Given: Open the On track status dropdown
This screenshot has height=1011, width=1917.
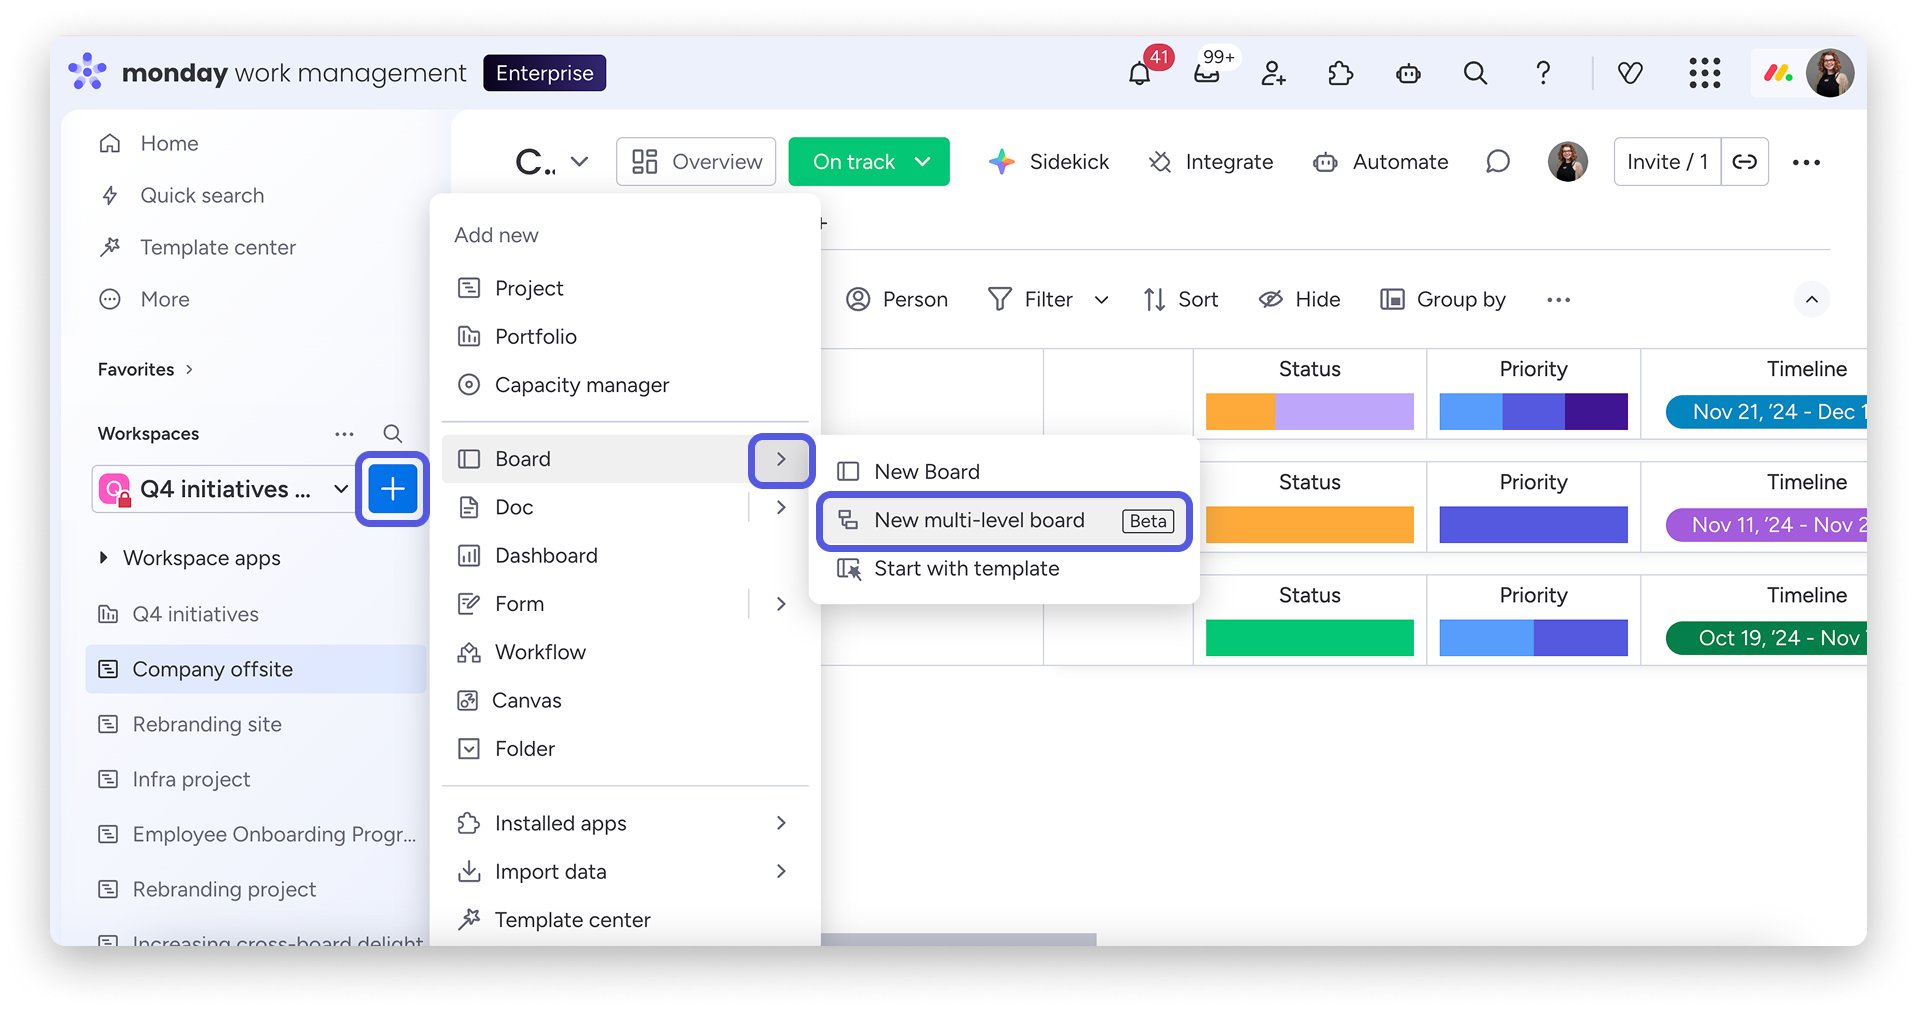Looking at the screenshot, I should click(x=868, y=162).
